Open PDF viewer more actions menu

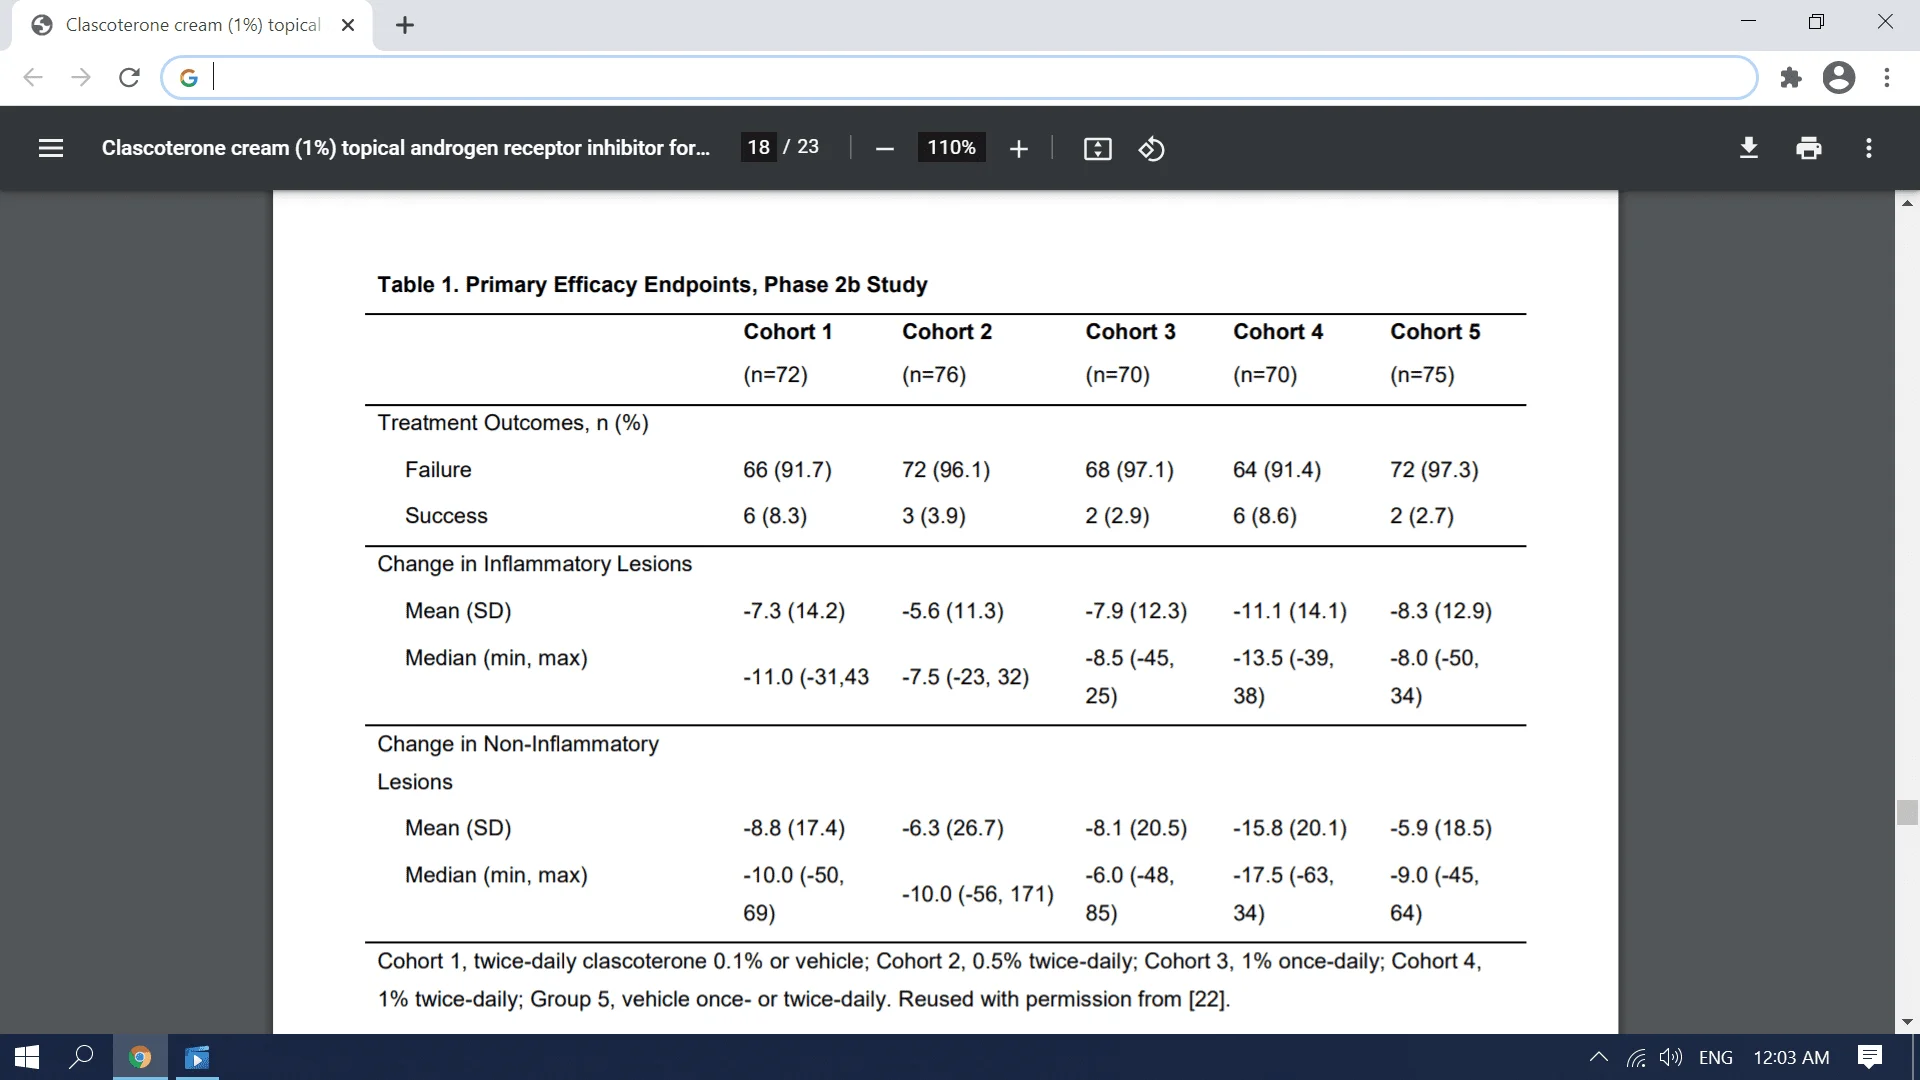point(1869,148)
